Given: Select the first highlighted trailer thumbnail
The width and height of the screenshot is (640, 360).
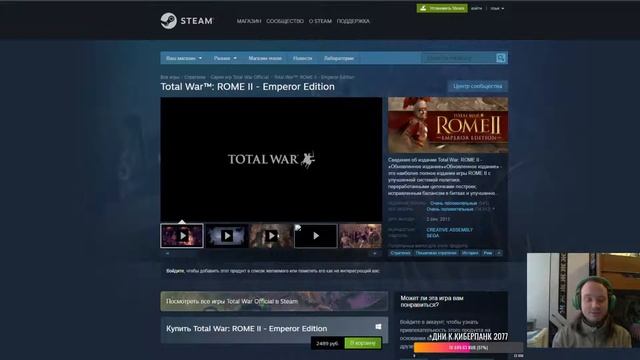Looking at the screenshot, I should [182, 236].
